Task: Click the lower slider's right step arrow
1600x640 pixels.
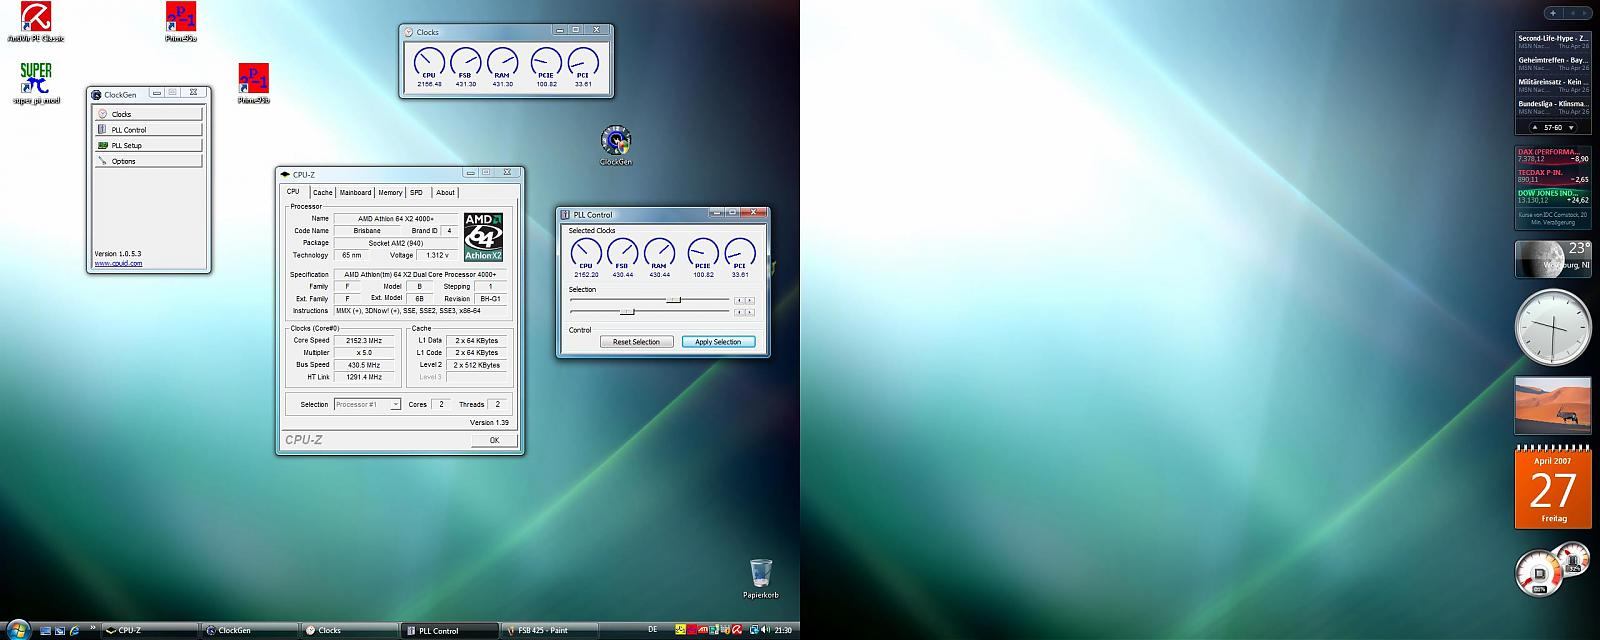Action: (750, 312)
